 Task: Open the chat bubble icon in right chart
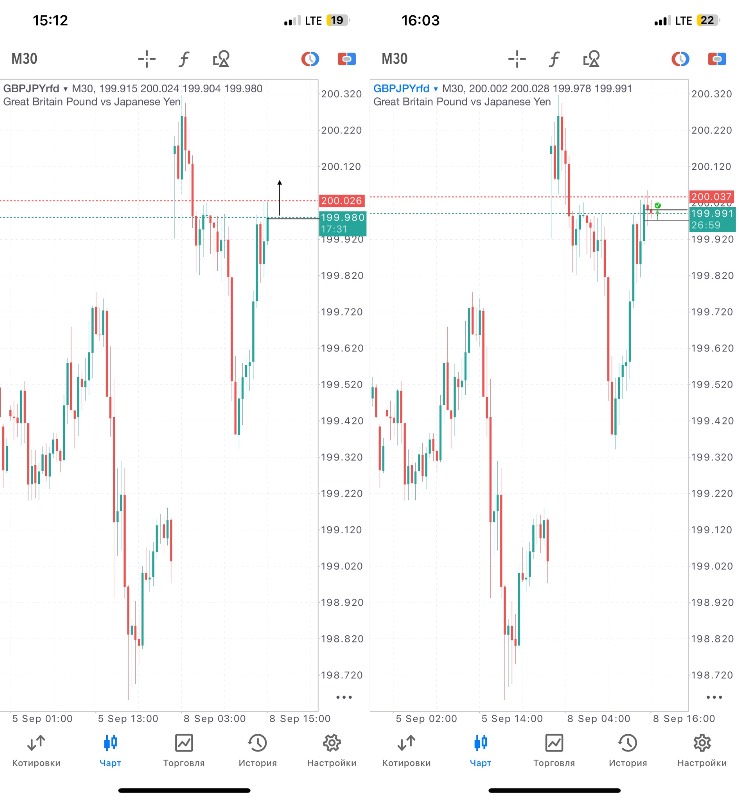717,59
